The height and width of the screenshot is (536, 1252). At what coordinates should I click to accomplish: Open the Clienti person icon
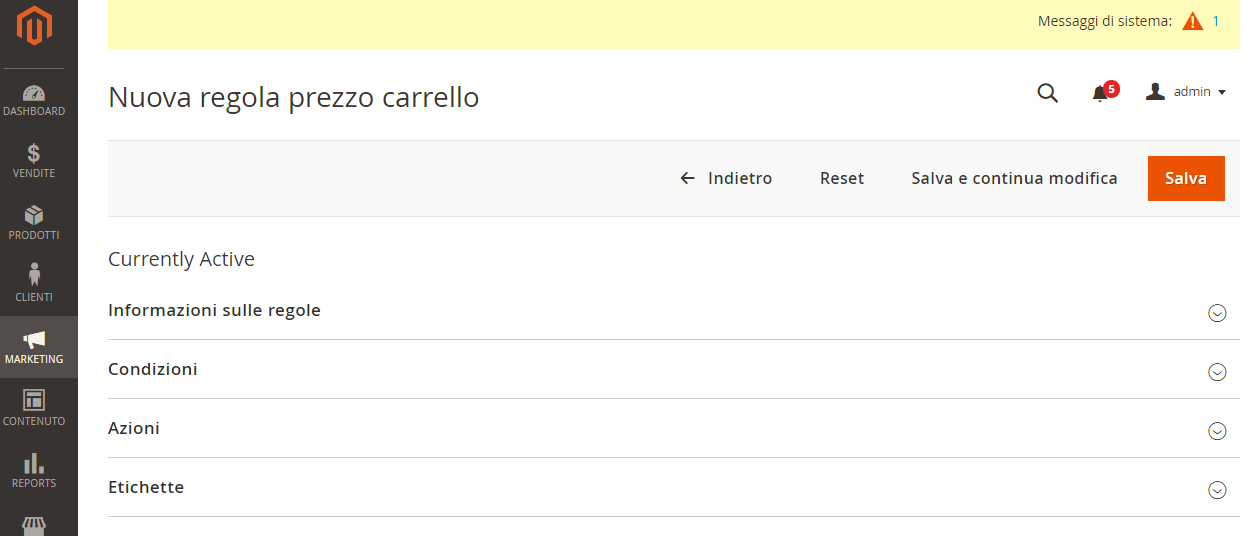pos(34,275)
